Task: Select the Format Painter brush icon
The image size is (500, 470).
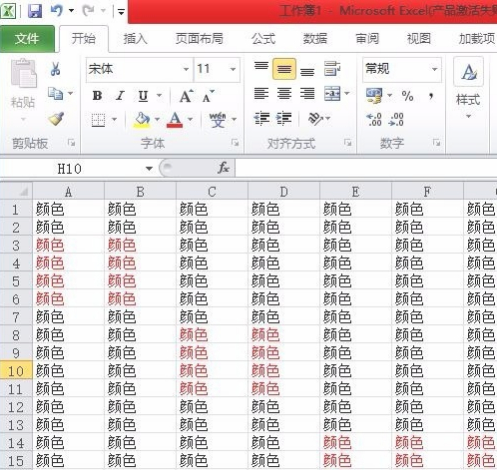Action: 56,119
